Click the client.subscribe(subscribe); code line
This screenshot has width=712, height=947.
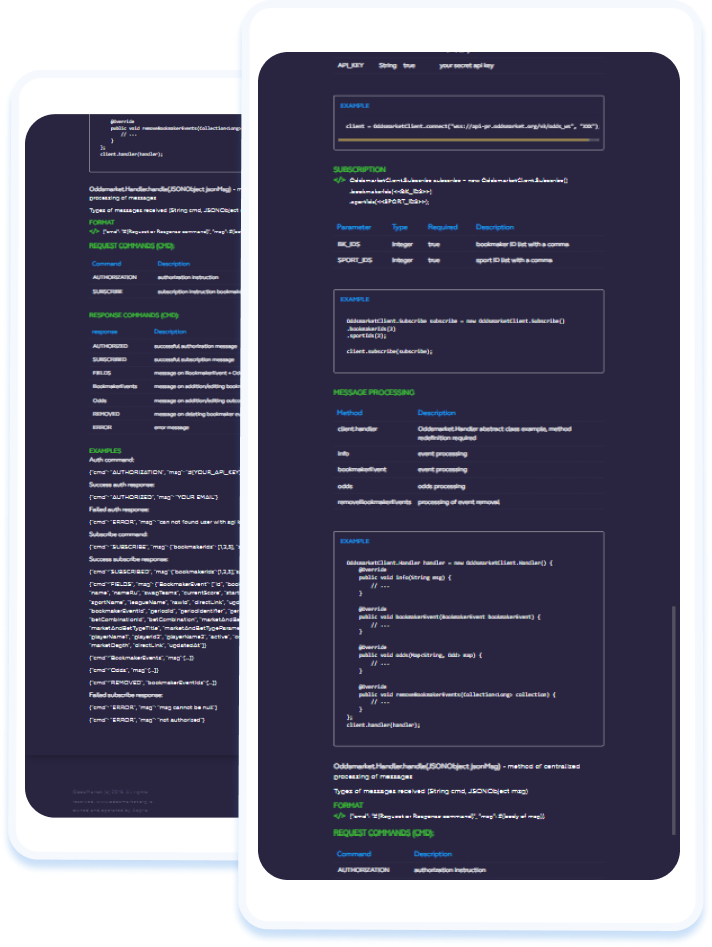[x=390, y=351]
